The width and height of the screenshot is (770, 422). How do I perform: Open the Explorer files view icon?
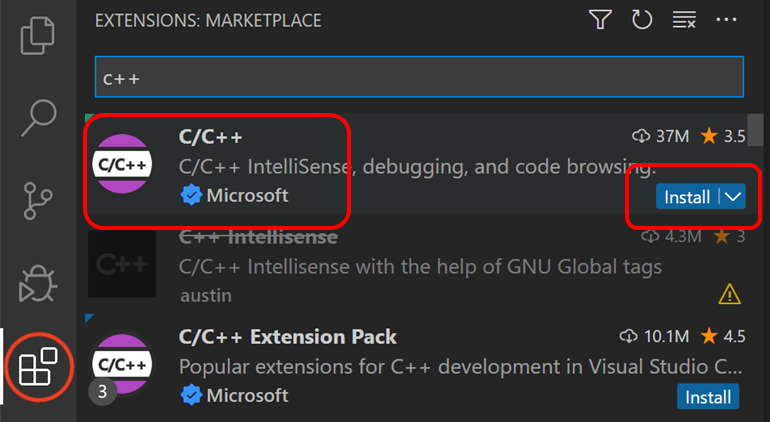(37, 35)
